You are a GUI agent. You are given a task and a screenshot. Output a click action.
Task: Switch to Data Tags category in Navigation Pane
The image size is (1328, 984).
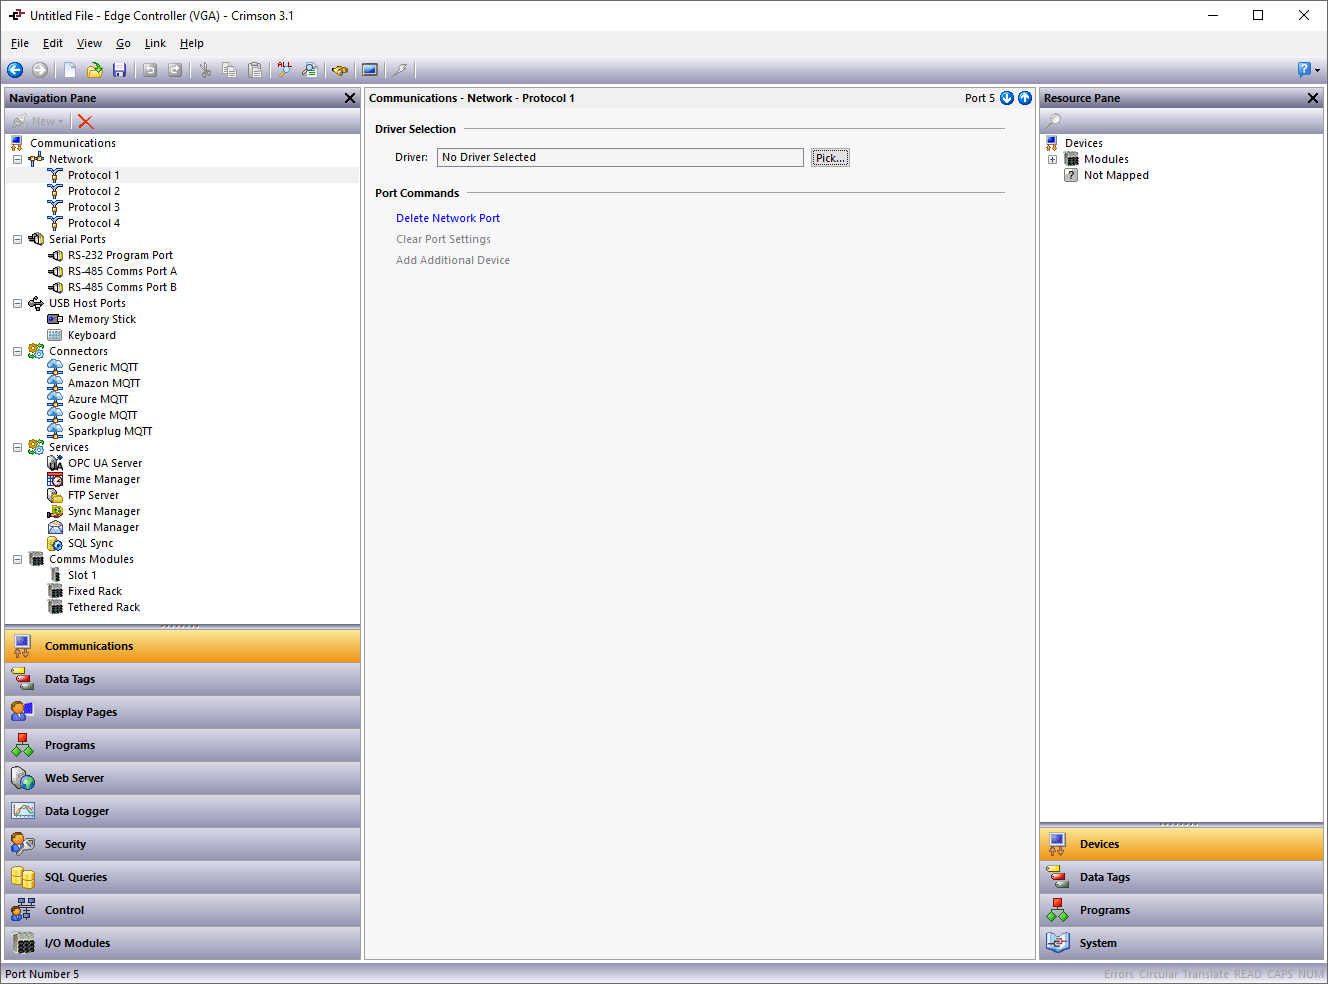pos(183,679)
